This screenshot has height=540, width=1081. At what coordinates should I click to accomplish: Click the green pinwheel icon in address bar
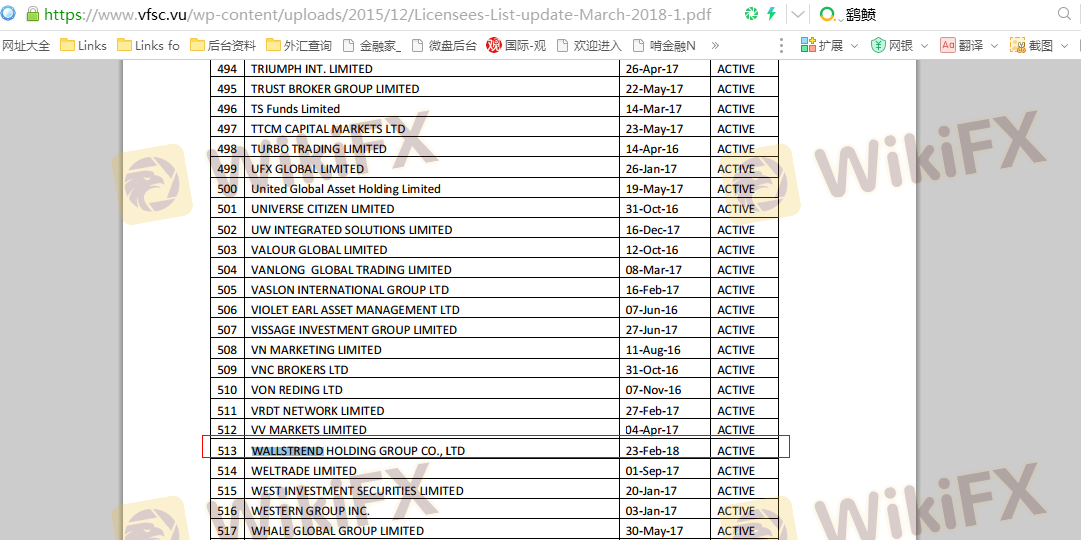pyautogui.click(x=752, y=14)
